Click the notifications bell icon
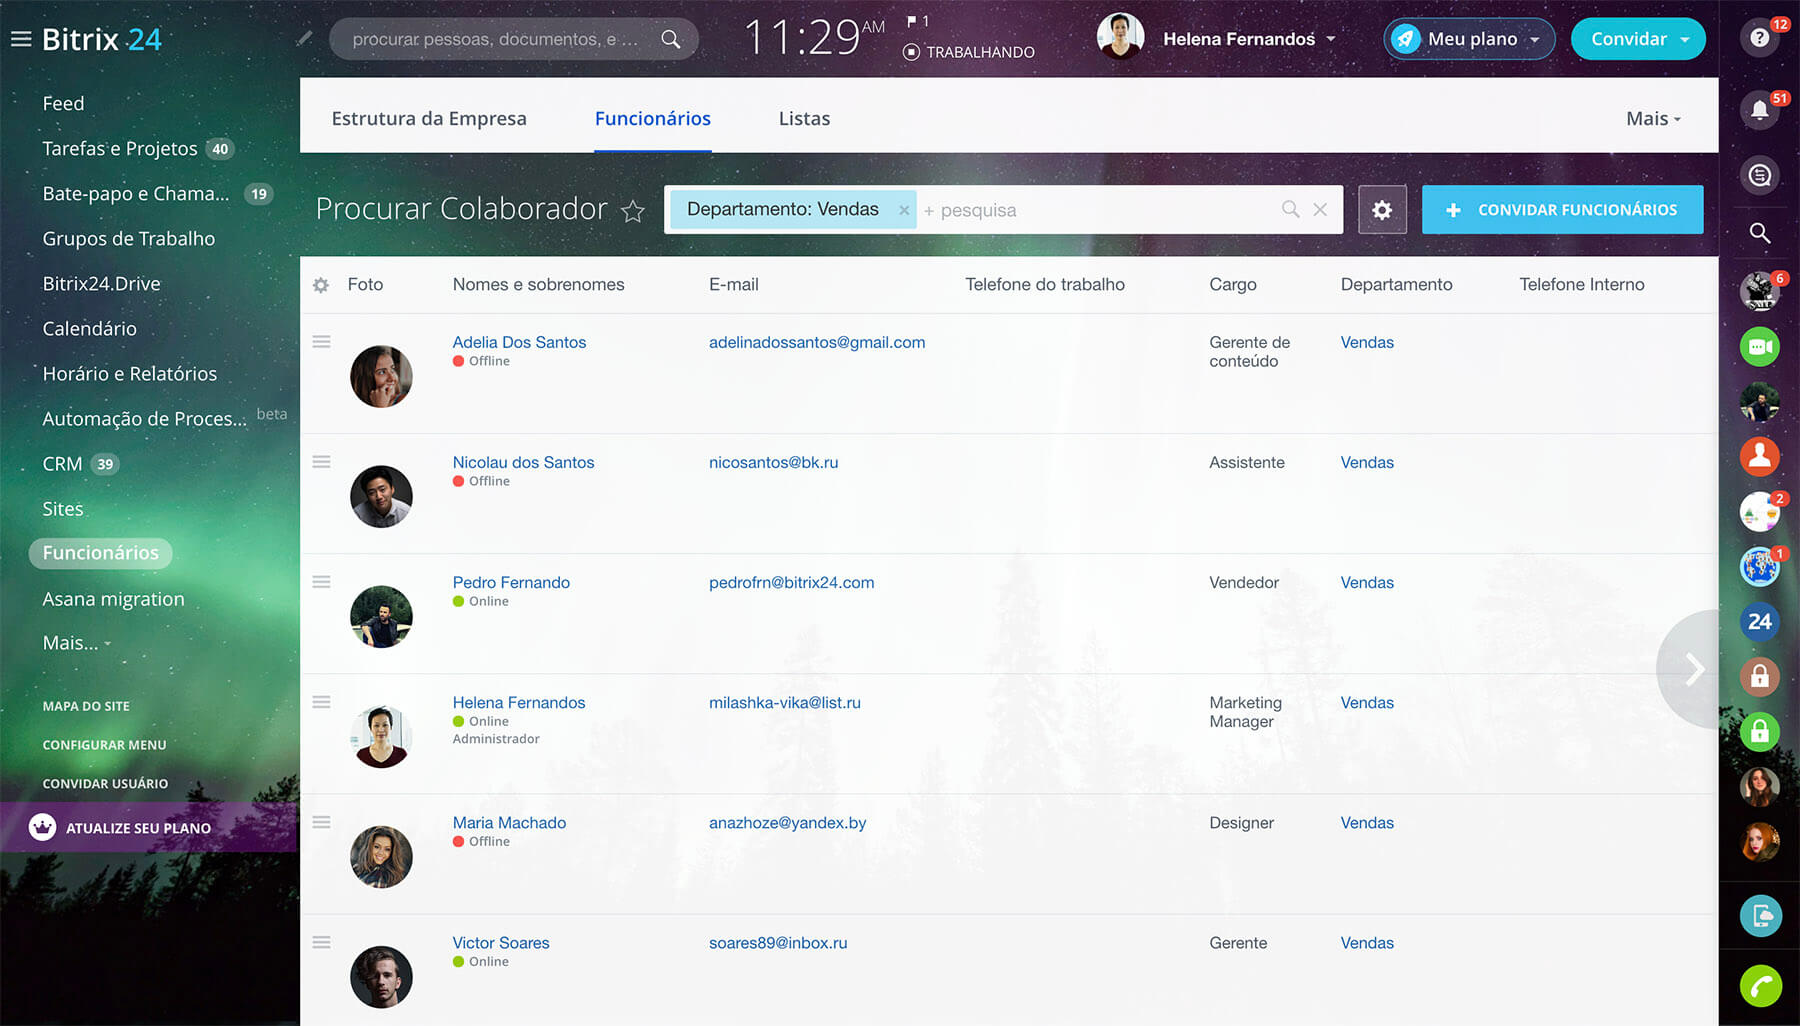This screenshot has width=1800, height=1026. click(1759, 110)
